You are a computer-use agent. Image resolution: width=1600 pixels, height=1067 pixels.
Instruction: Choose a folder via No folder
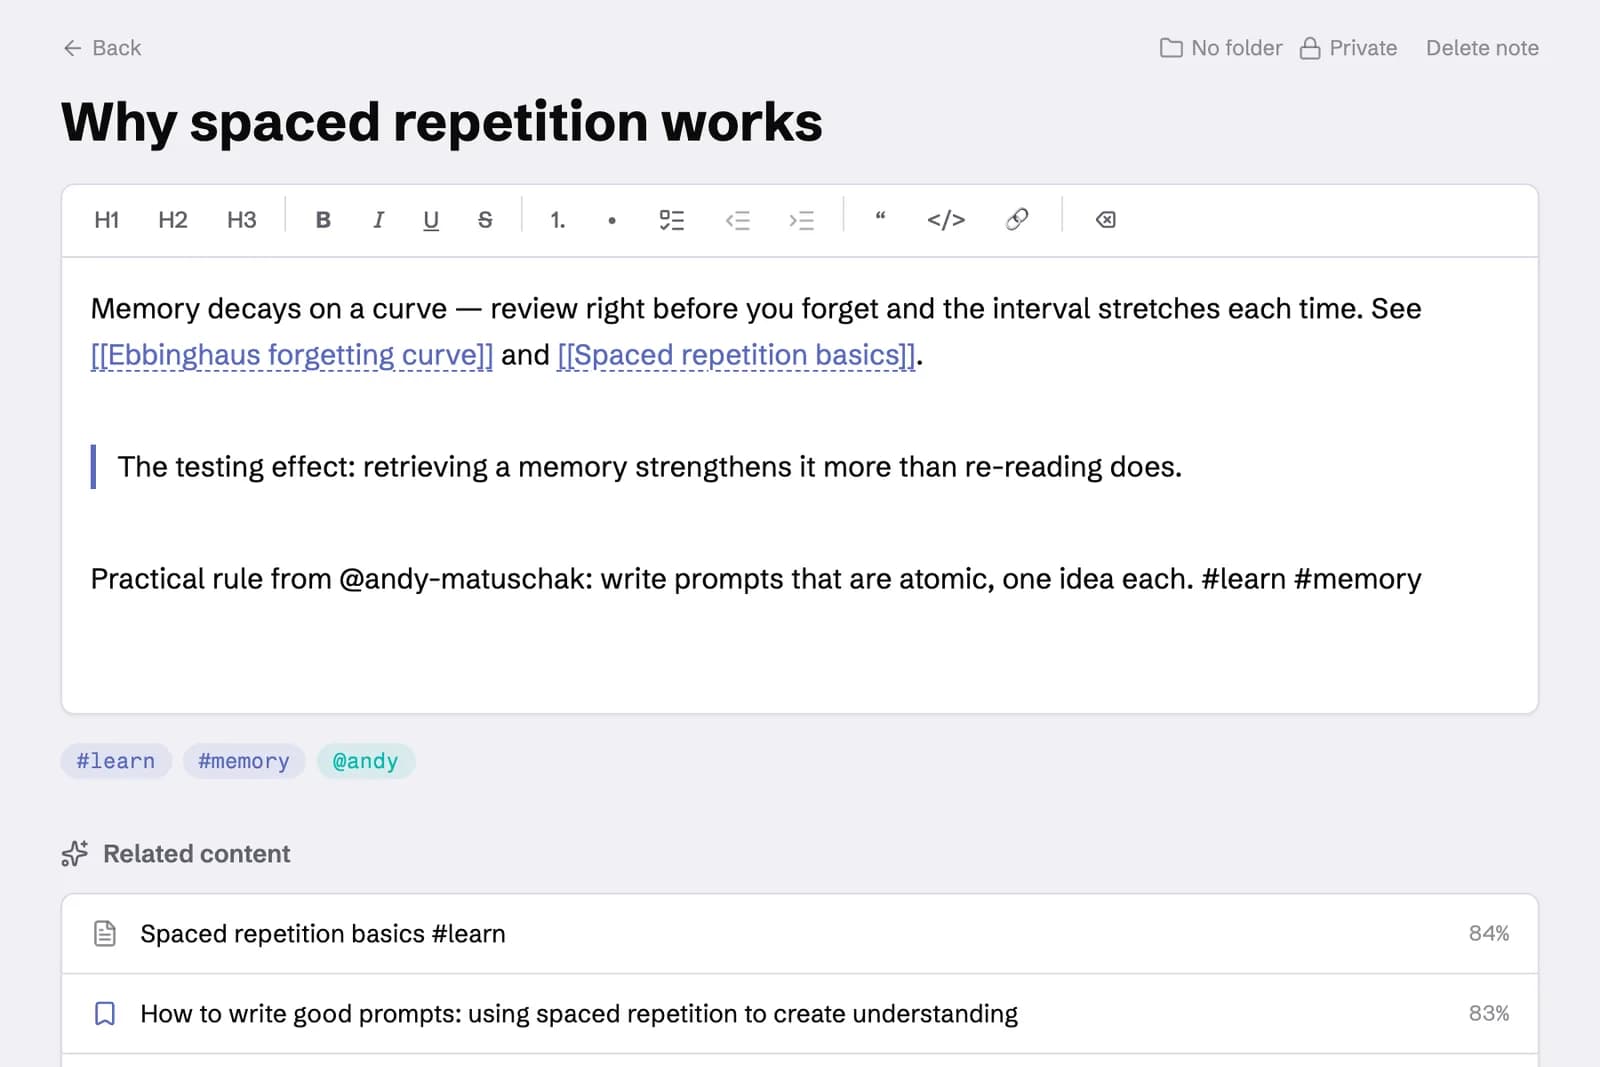[x=1221, y=48]
